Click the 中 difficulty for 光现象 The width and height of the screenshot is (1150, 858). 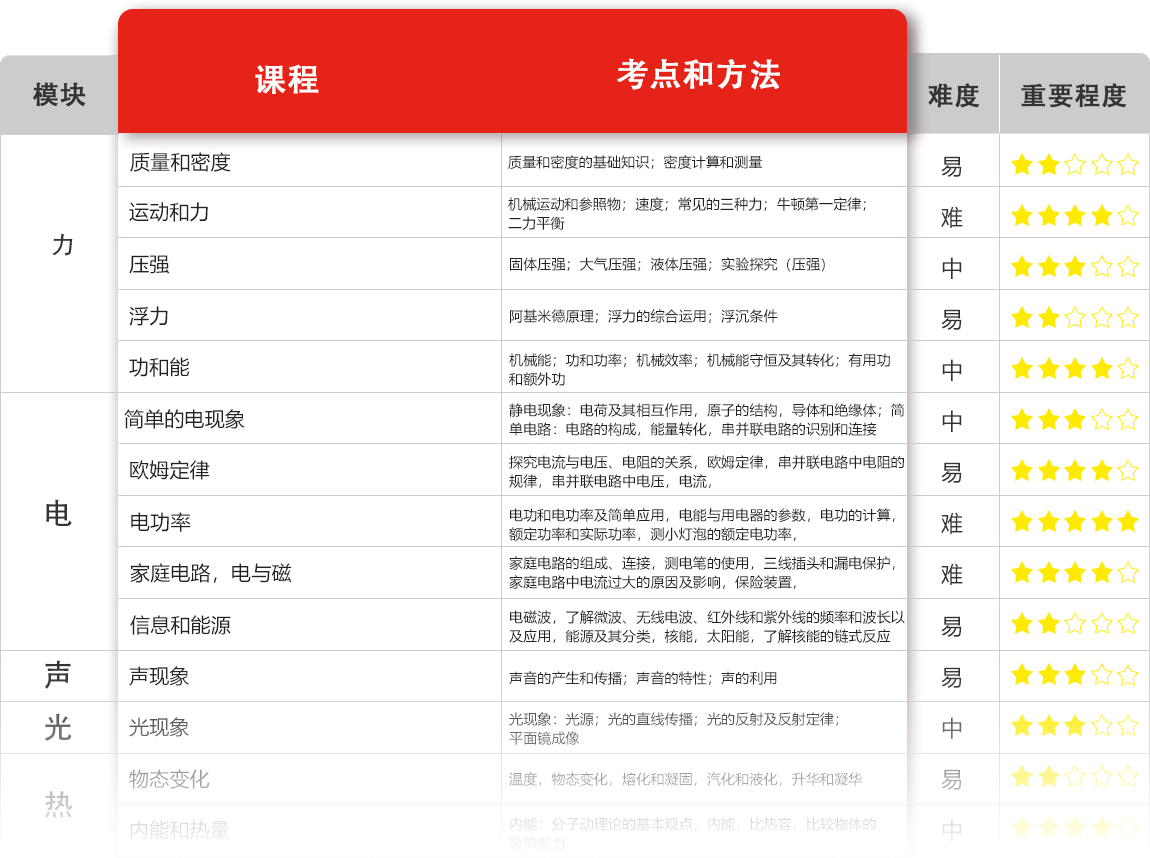(x=952, y=728)
